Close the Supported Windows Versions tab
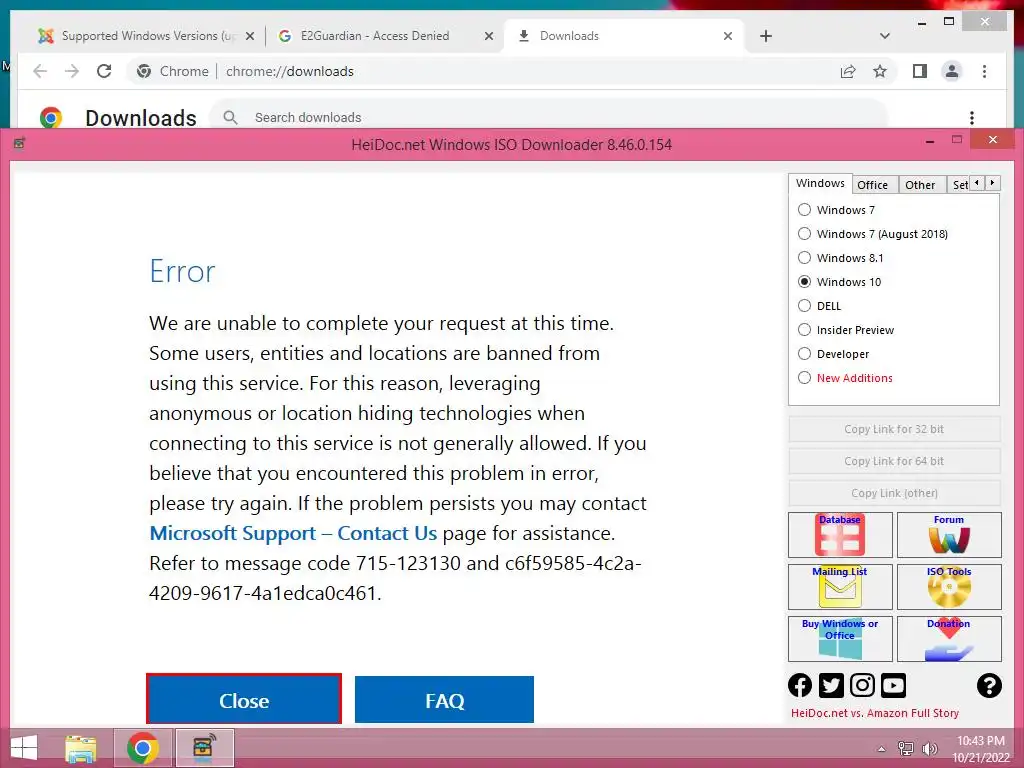This screenshot has width=1024, height=768. click(x=249, y=36)
